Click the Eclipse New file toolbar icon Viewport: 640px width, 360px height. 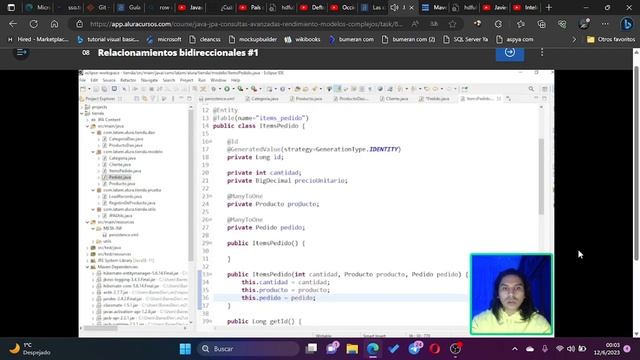click(x=83, y=89)
